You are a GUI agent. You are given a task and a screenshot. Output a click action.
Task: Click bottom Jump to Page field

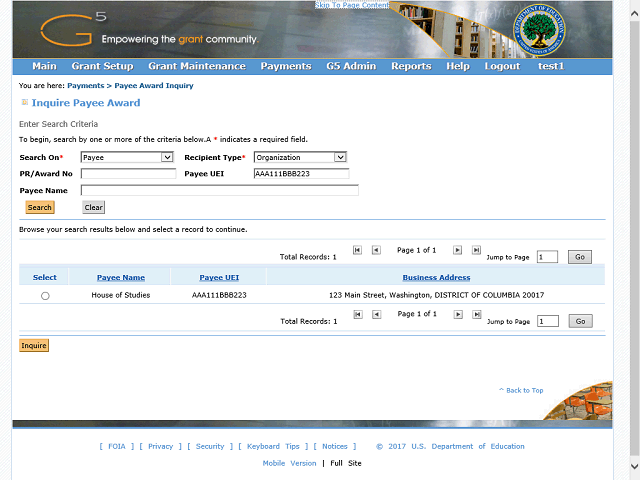(548, 321)
